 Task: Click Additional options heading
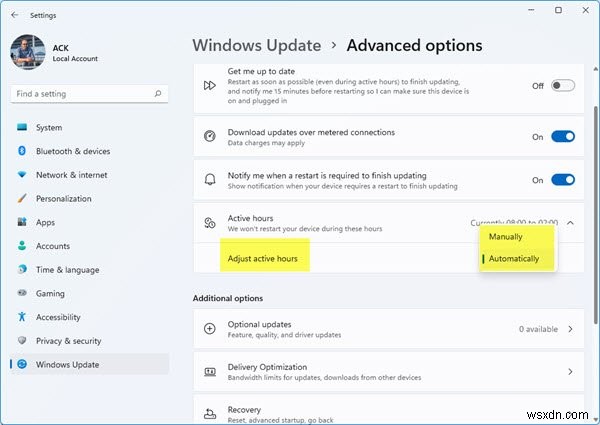(228, 298)
